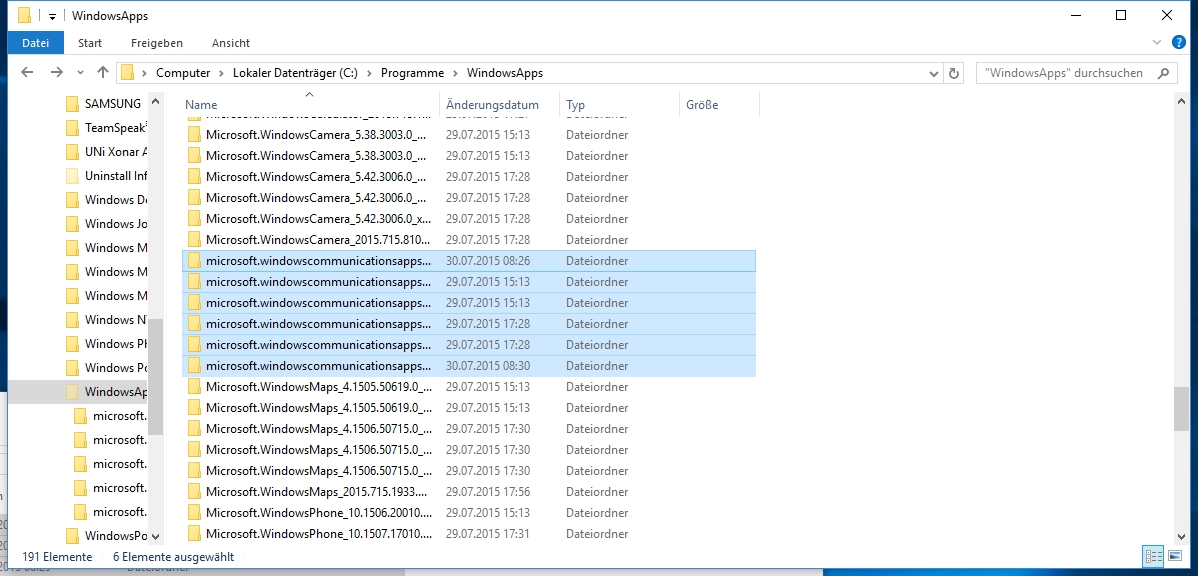Click folder icon of WindowsPhone_10.1507.17010
This screenshot has height=576, width=1198.
[x=193, y=533]
